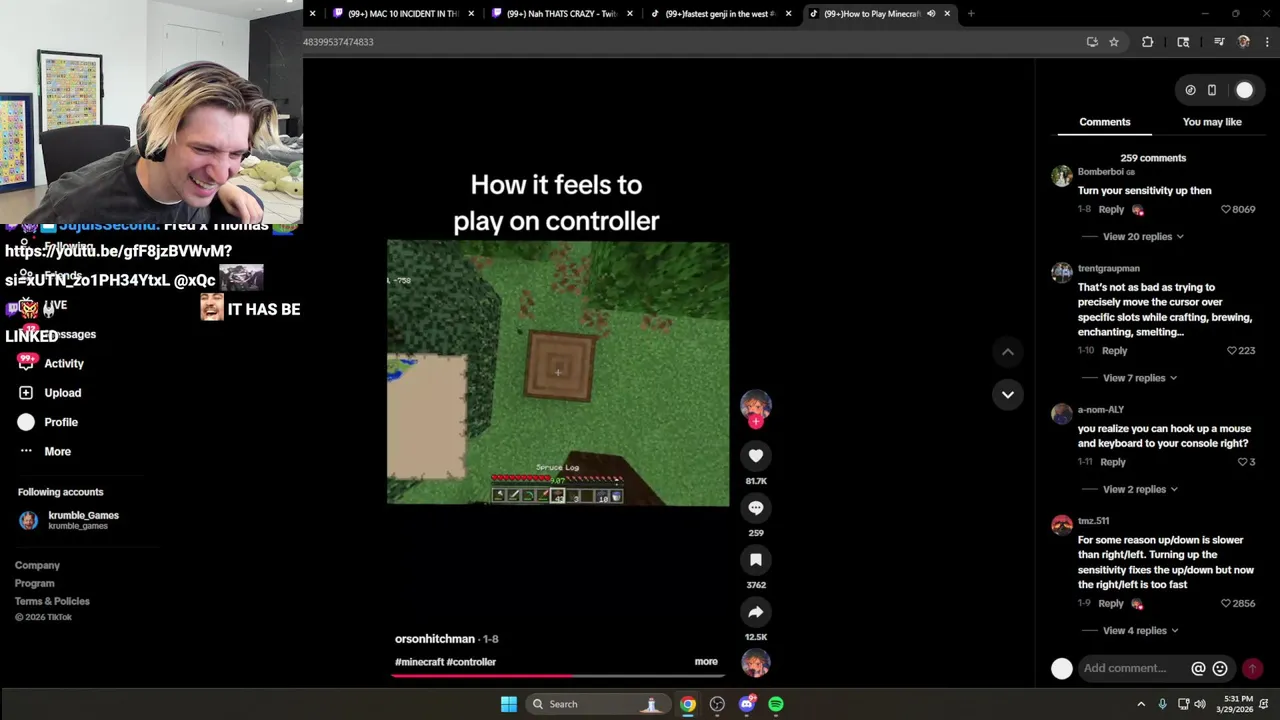Follow creator via red plus badge

click(x=756, y=422)
